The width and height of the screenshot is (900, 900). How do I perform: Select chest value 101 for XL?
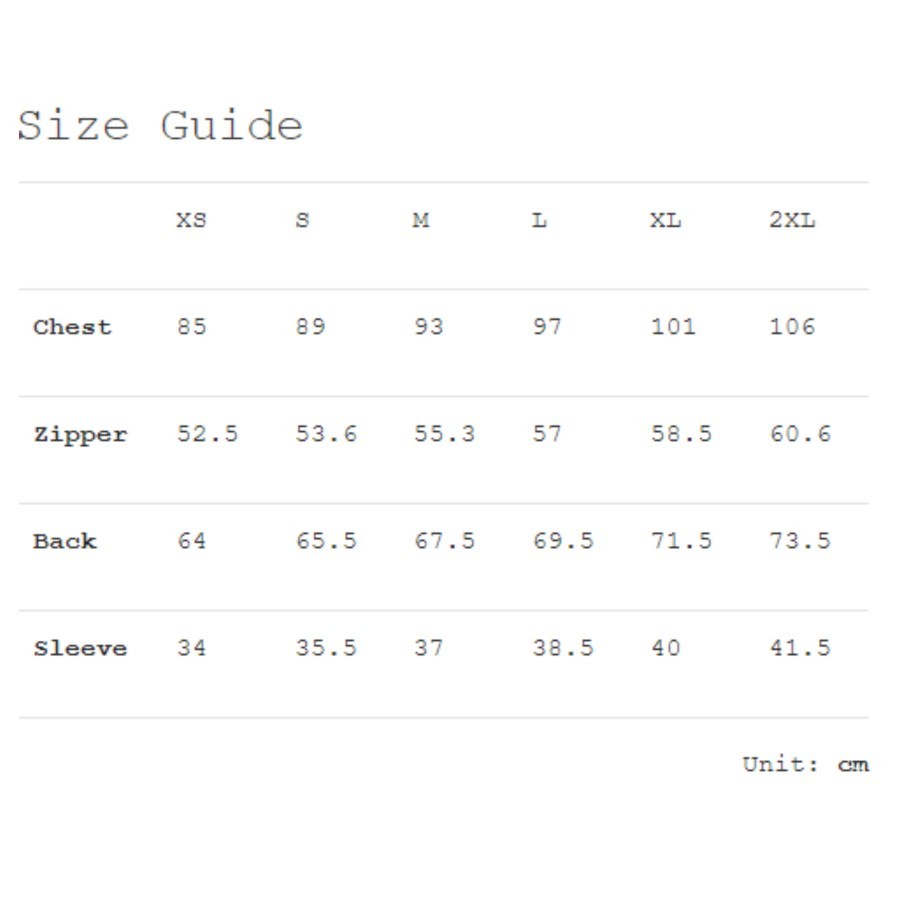pos(673,327)
